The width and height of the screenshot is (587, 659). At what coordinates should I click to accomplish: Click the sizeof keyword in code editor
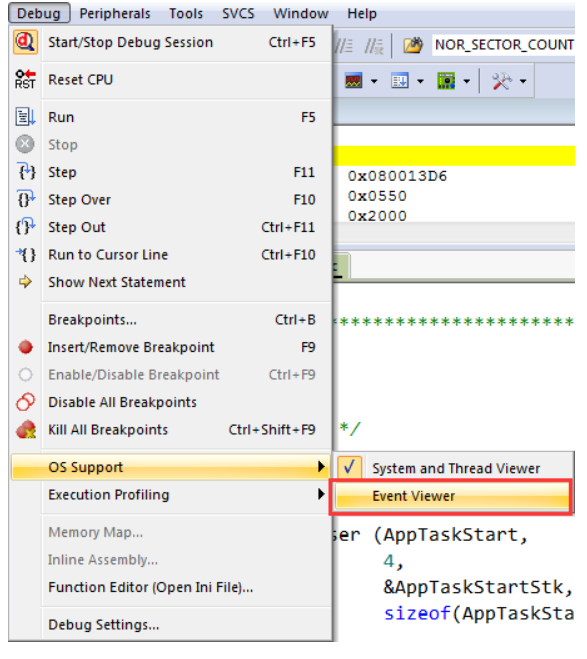418,613
